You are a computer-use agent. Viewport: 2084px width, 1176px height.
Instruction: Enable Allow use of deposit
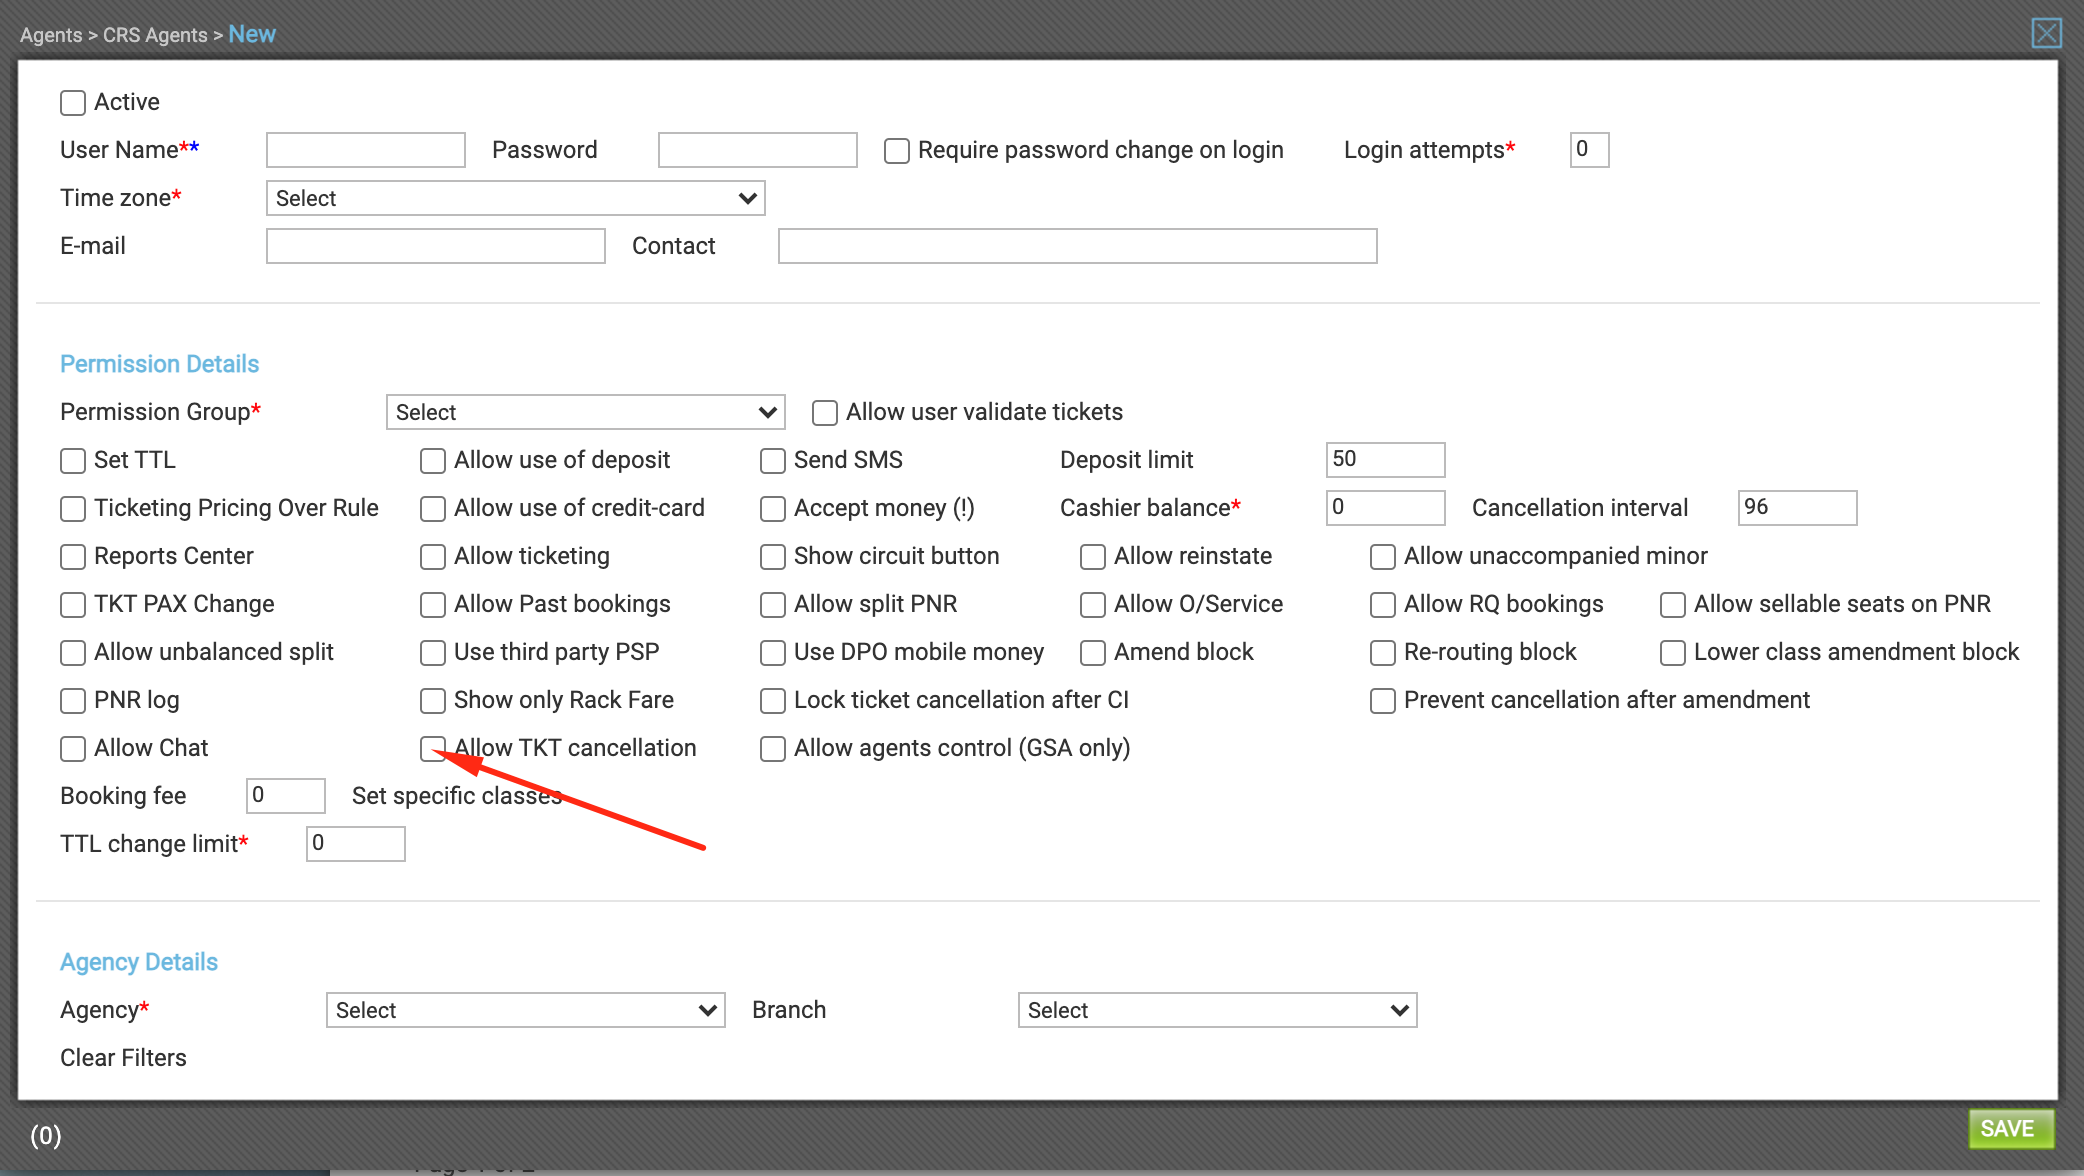[x=433, y=461]
